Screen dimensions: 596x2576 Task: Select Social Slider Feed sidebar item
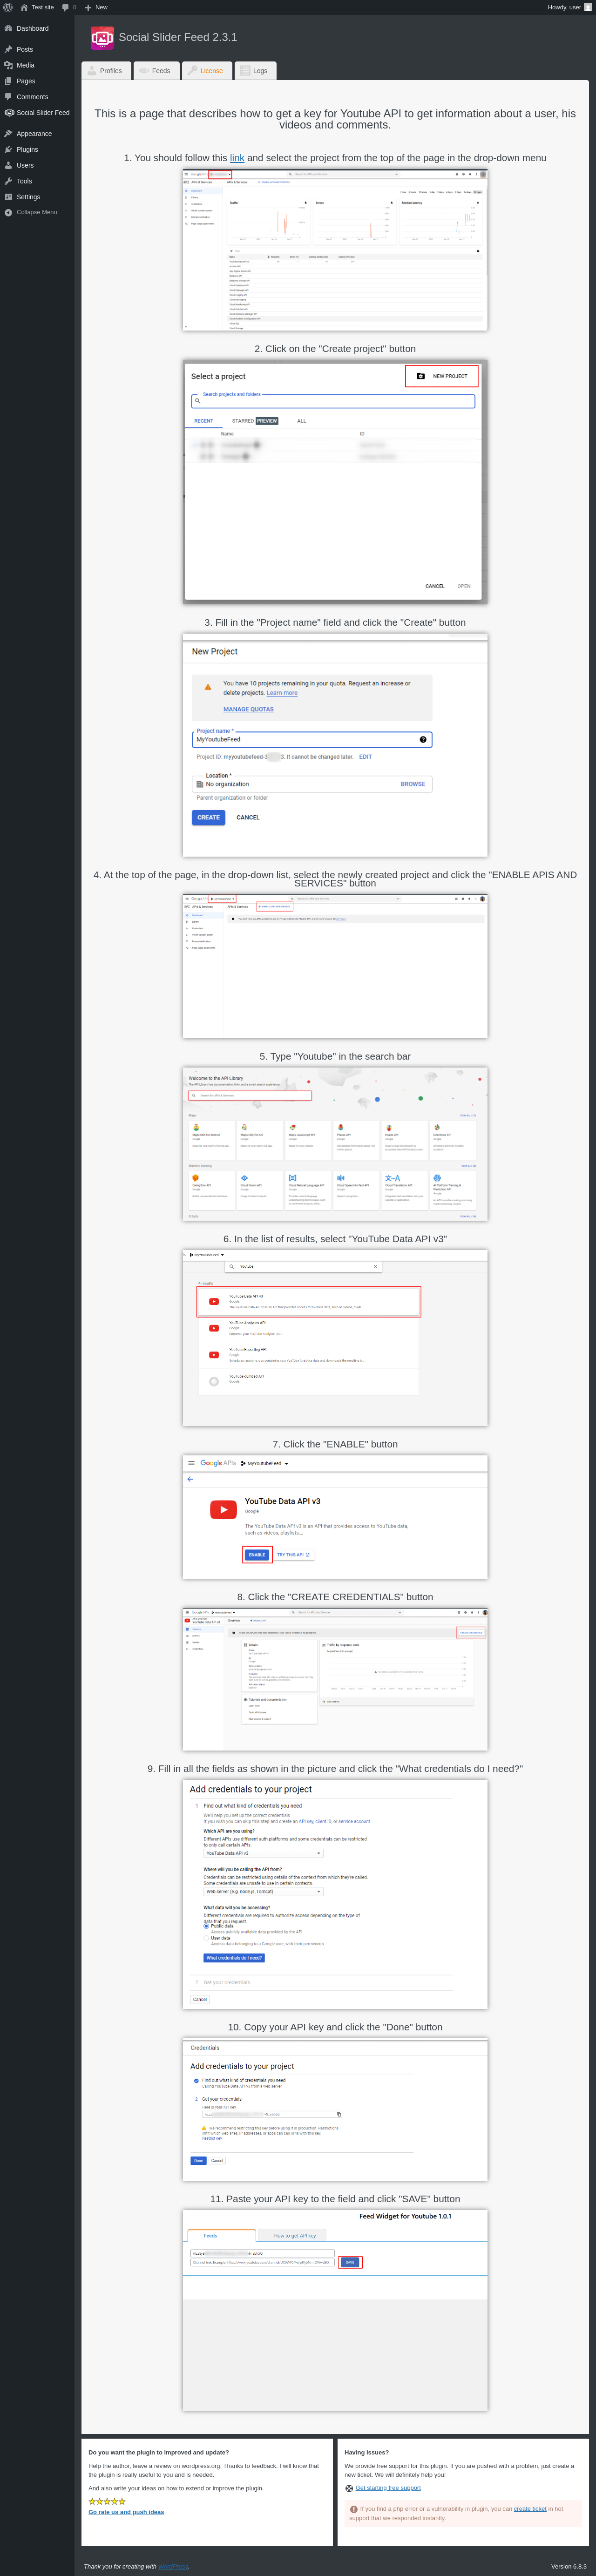[37, 113]
